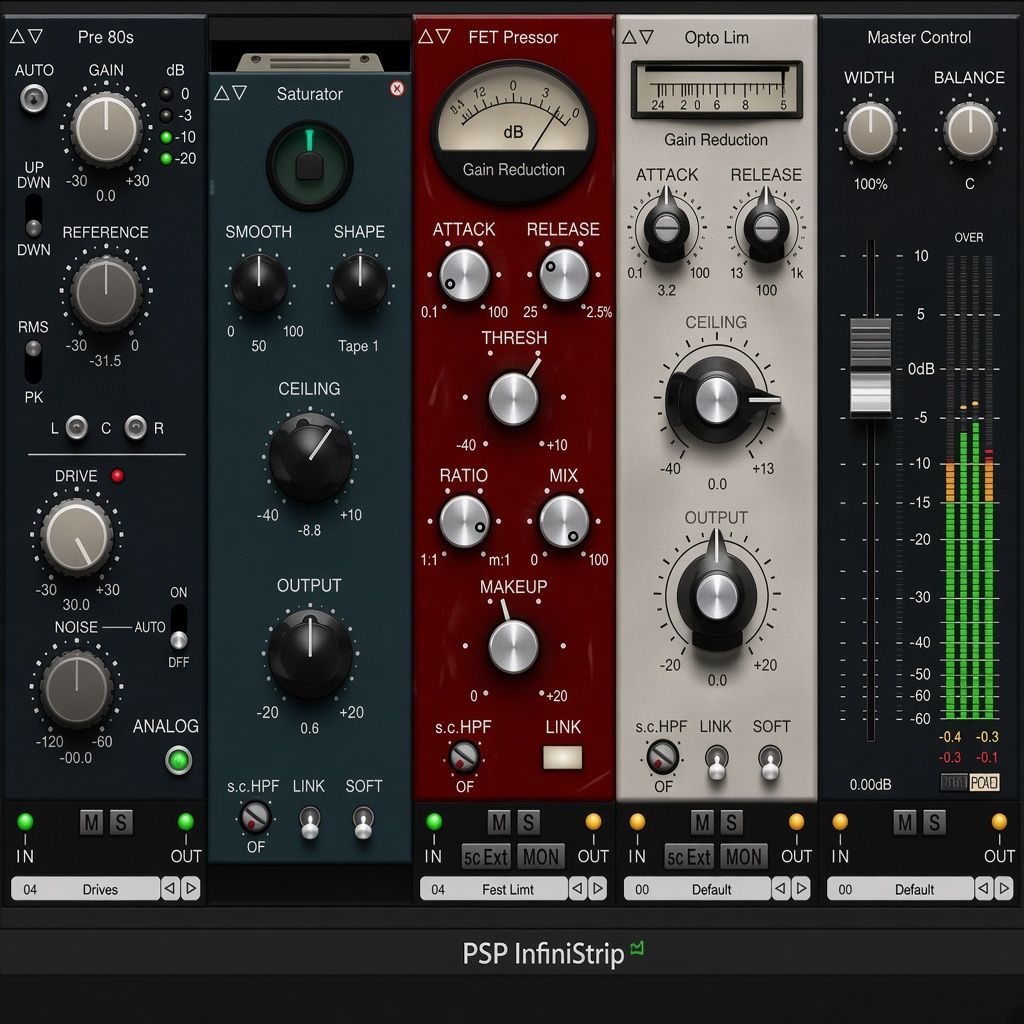Click the Pre 80s IN green LED
This screenshot has height=1024, width=1024.
25,822
